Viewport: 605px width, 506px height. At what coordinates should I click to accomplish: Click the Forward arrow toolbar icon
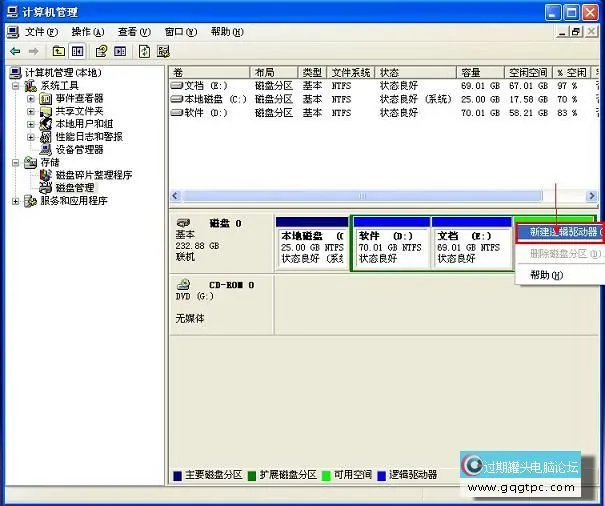click(34, 51)
